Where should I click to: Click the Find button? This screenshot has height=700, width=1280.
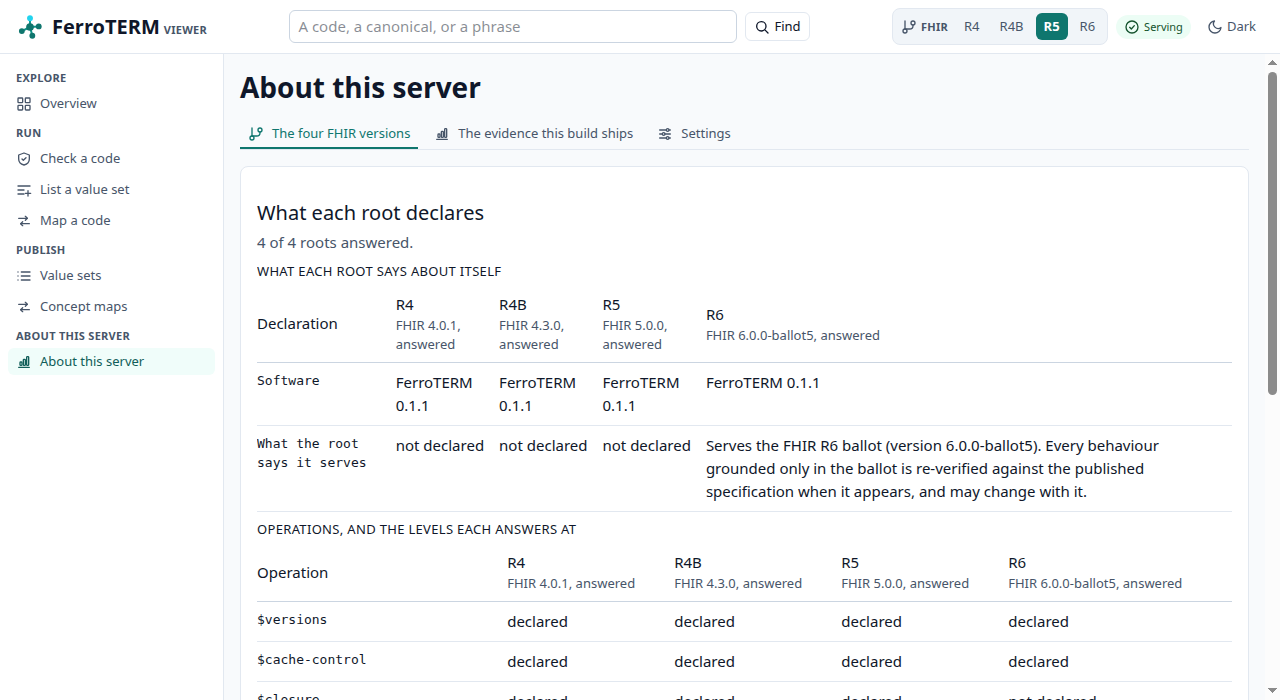[777, 27]
